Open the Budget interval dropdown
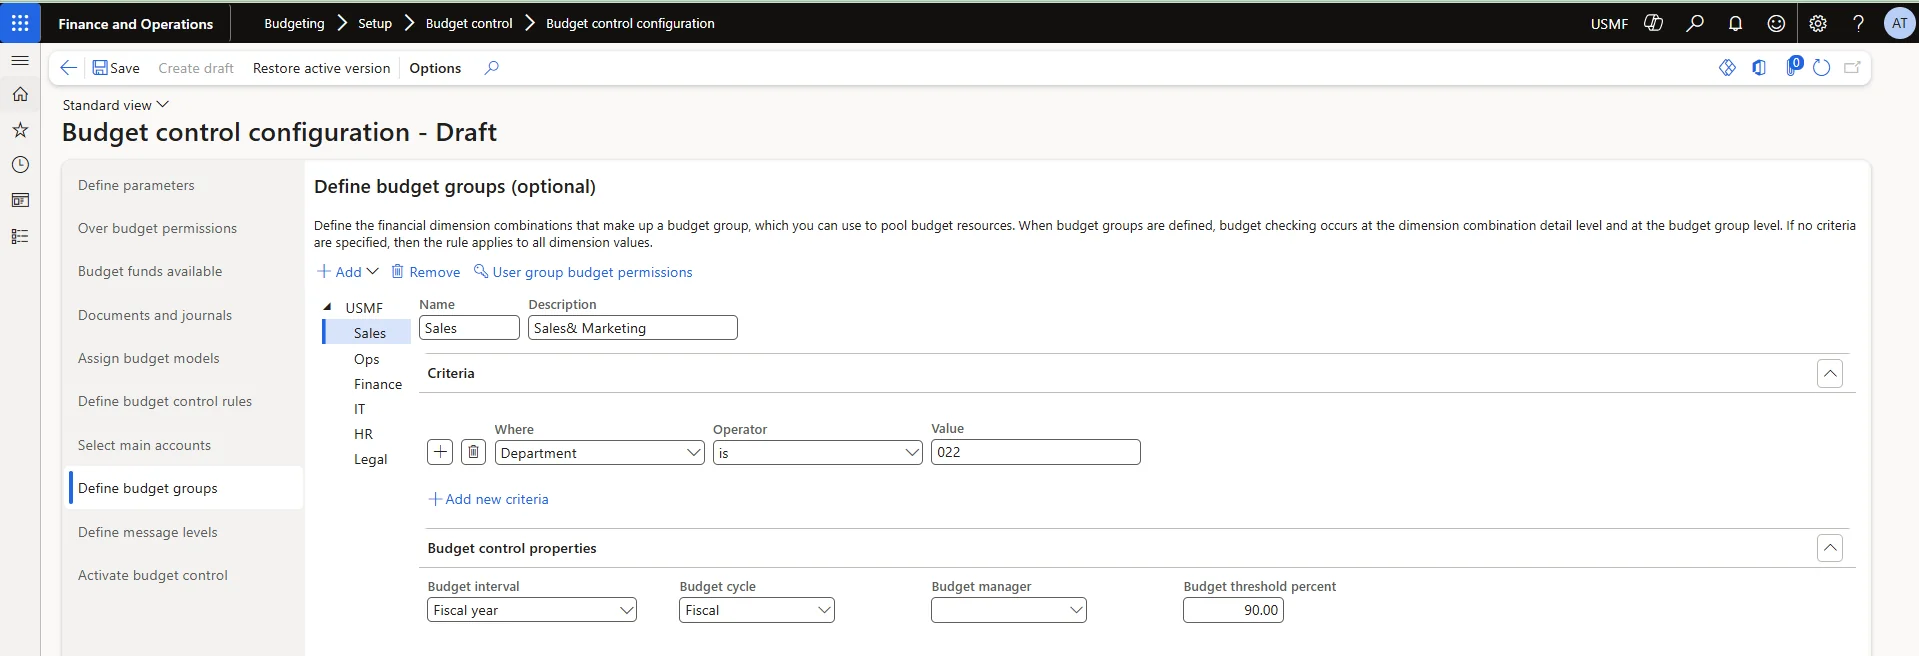Image resolution: width=1919 pixels, height=656 pixels. tap(532, 610)
